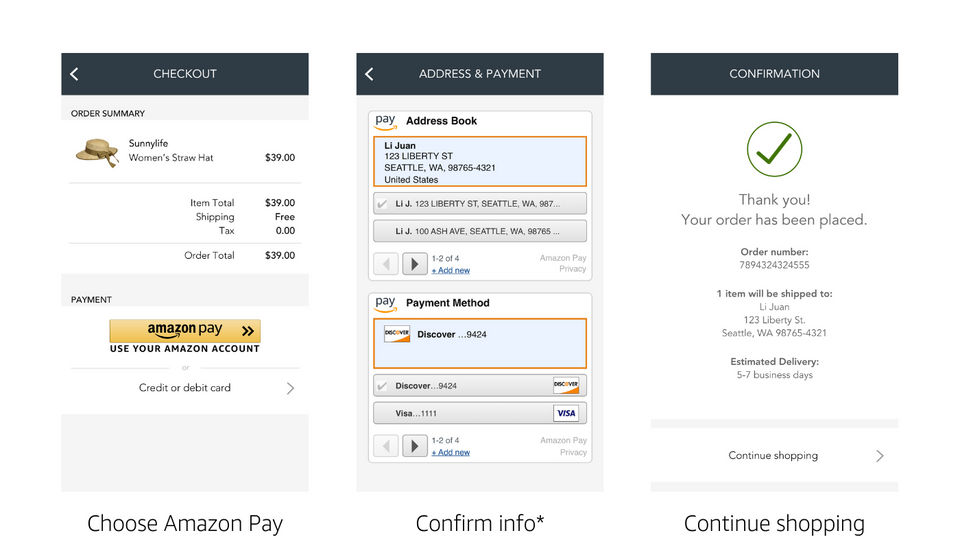Go to previous page of Address Book
This screenshot has width=960, height=549.
click(x=386, y=264)
